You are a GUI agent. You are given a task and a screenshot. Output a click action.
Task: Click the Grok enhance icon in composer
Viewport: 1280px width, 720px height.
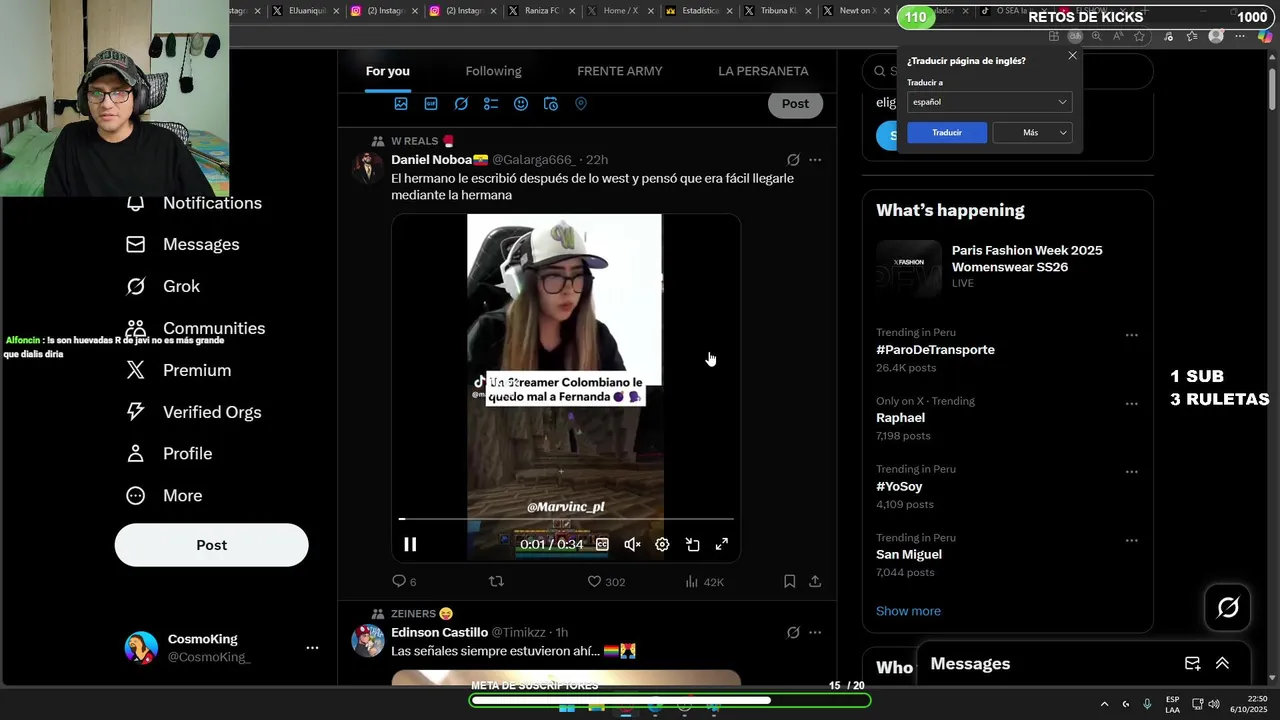pos(461,104)
